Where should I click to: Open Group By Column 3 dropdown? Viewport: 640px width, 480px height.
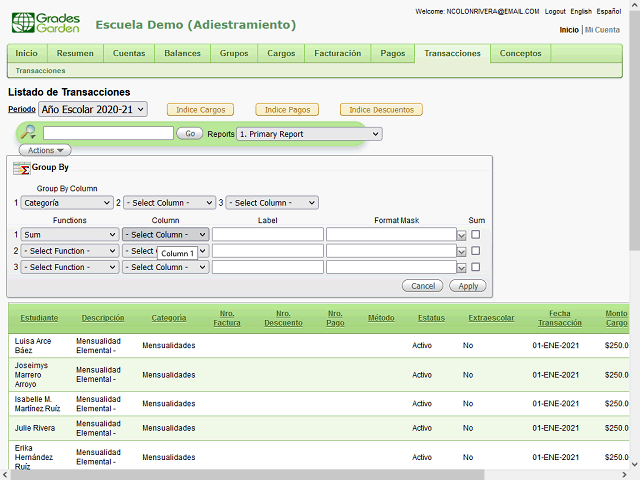[272, 203]
